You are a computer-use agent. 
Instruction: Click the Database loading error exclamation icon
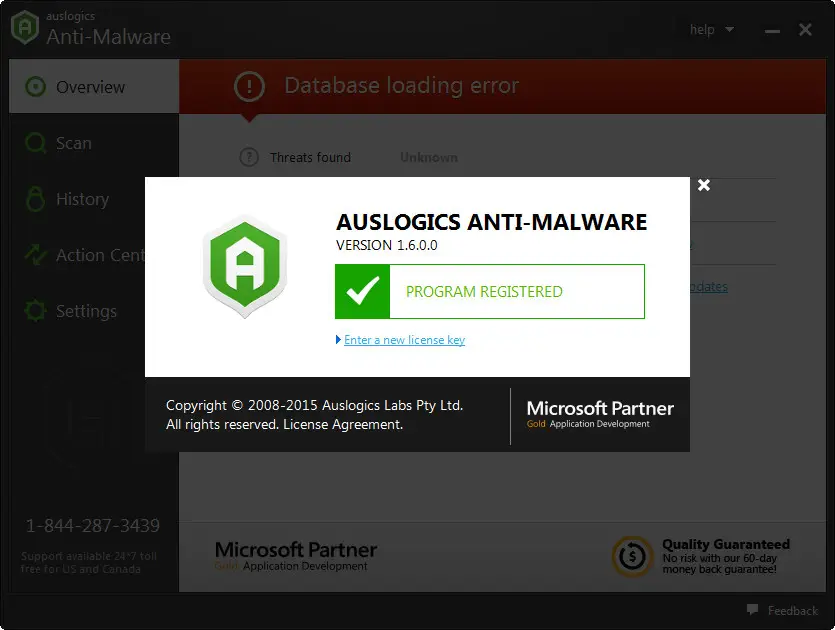249,86
